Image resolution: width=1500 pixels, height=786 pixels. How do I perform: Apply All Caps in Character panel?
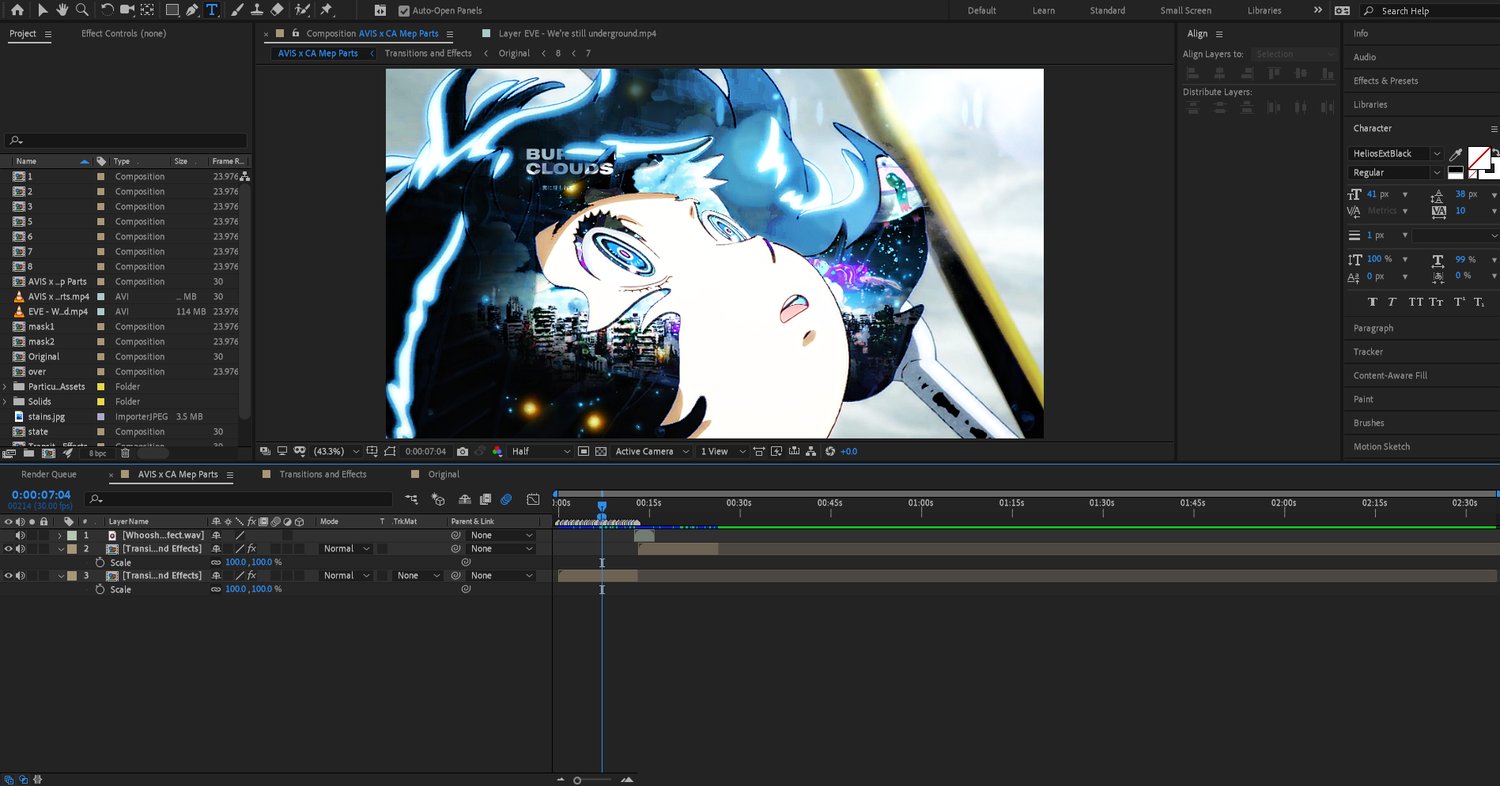(1416, 302)
